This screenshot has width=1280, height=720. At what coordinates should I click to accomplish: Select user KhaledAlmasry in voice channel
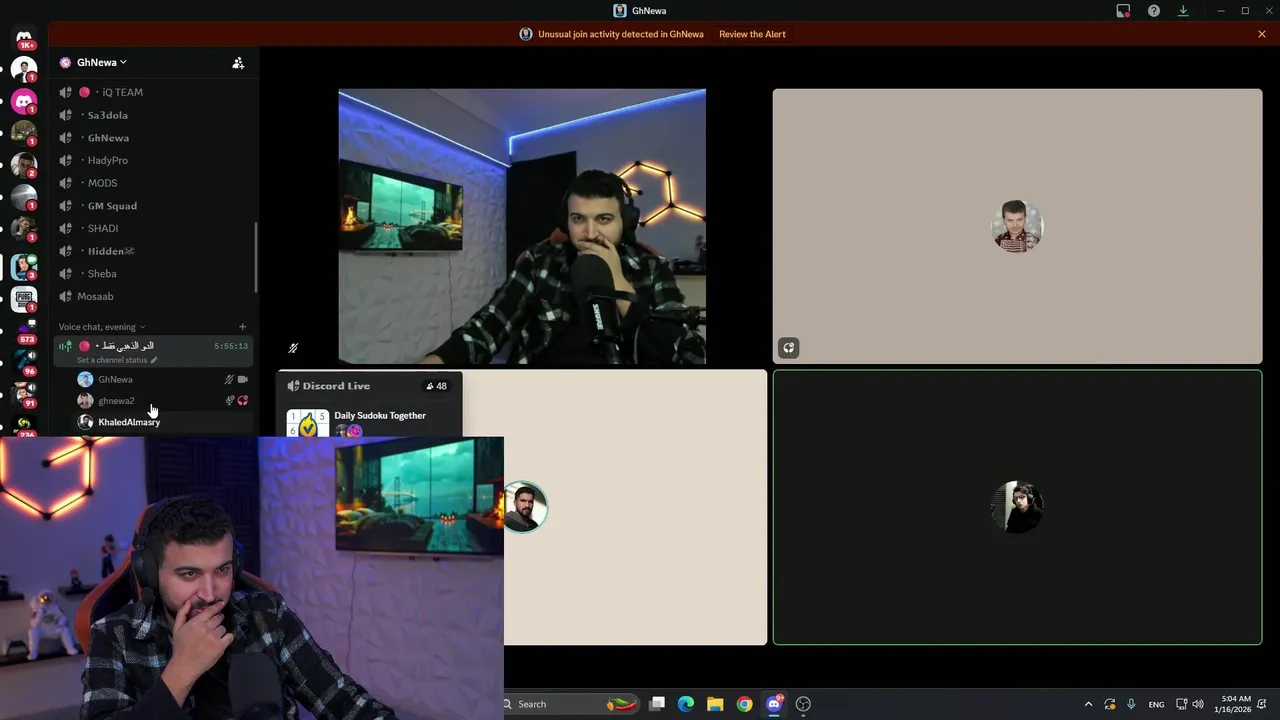128,422
